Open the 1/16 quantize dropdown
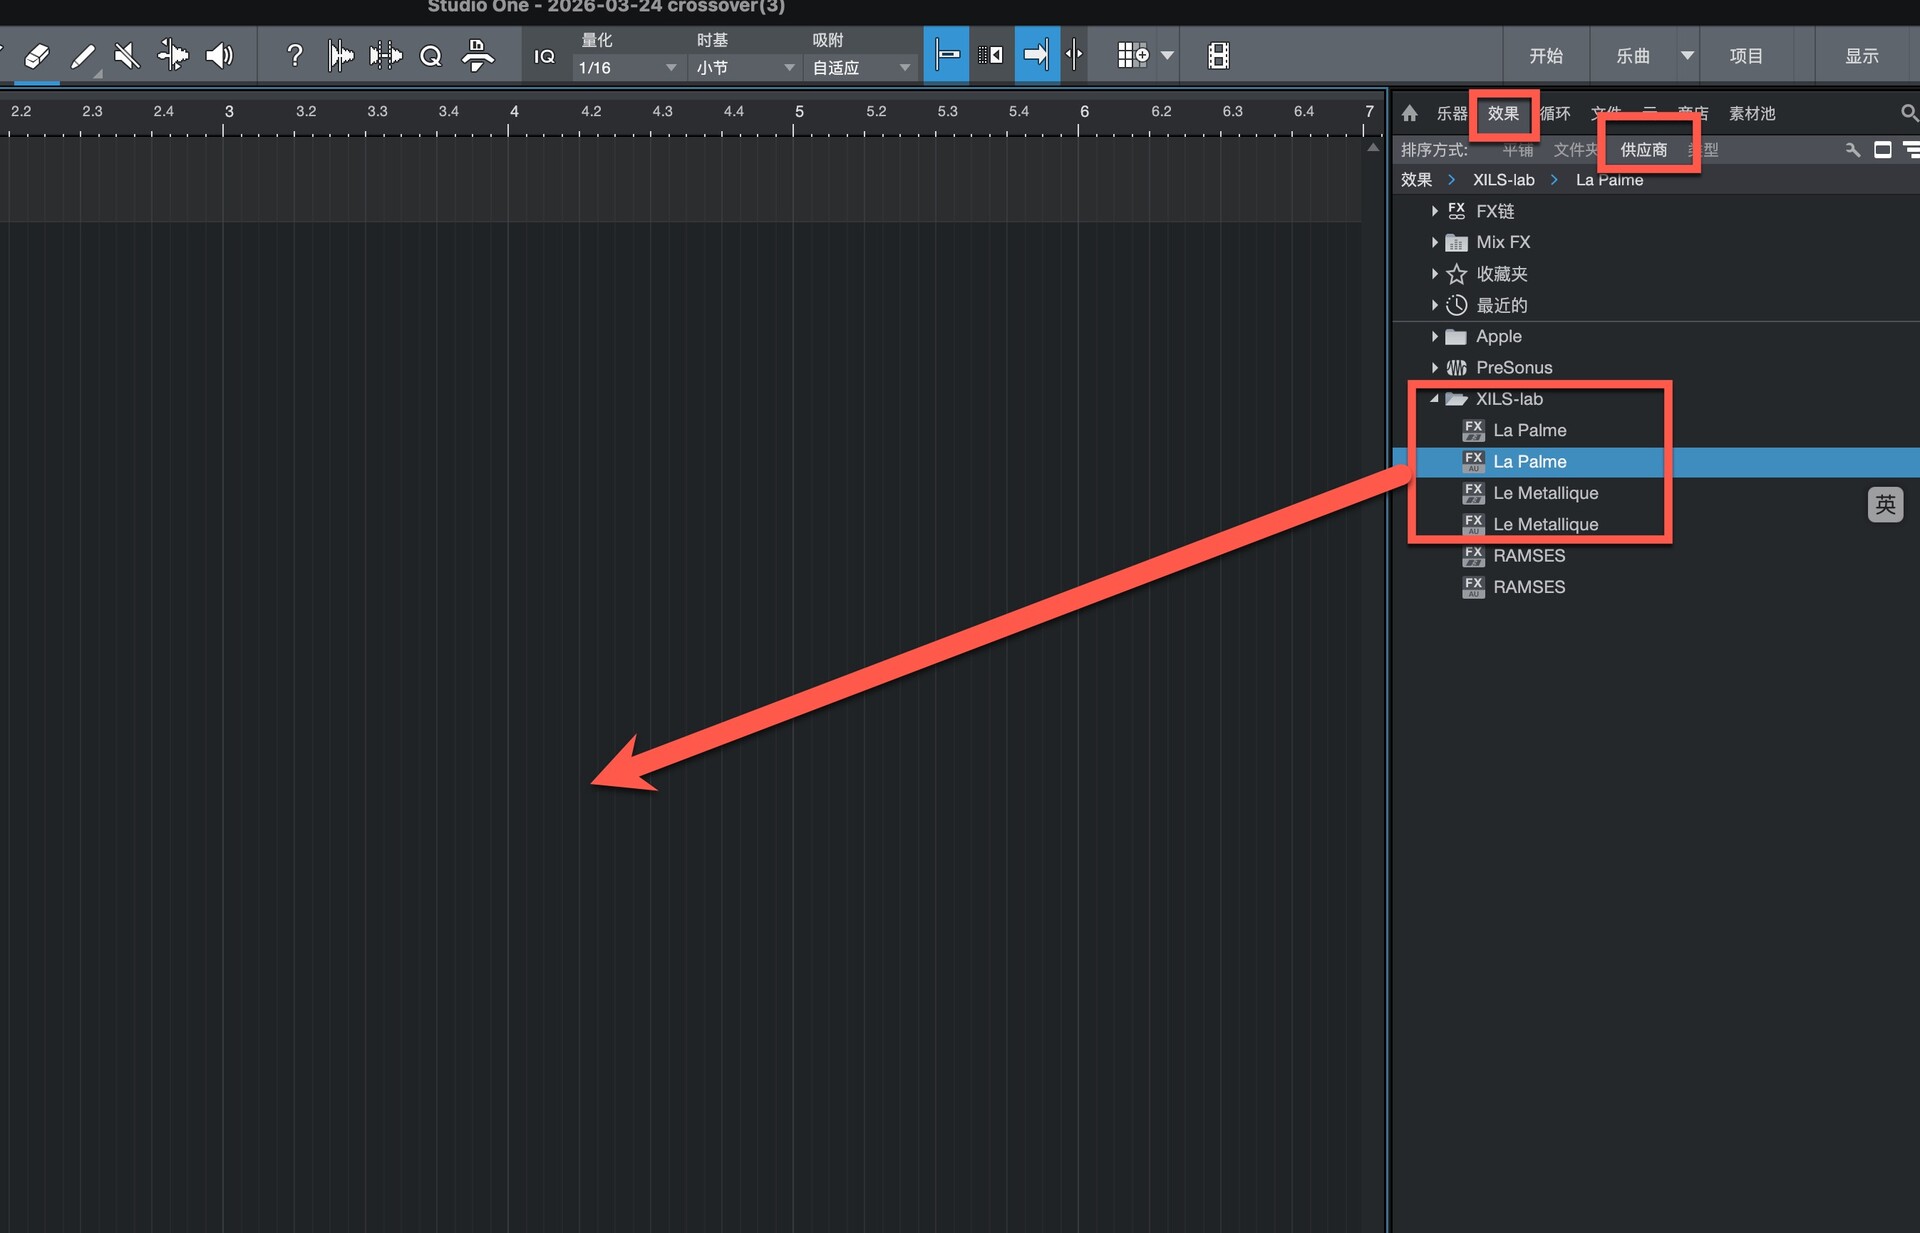Viewport: 1920px width, 1233px height. coord(627,68)
